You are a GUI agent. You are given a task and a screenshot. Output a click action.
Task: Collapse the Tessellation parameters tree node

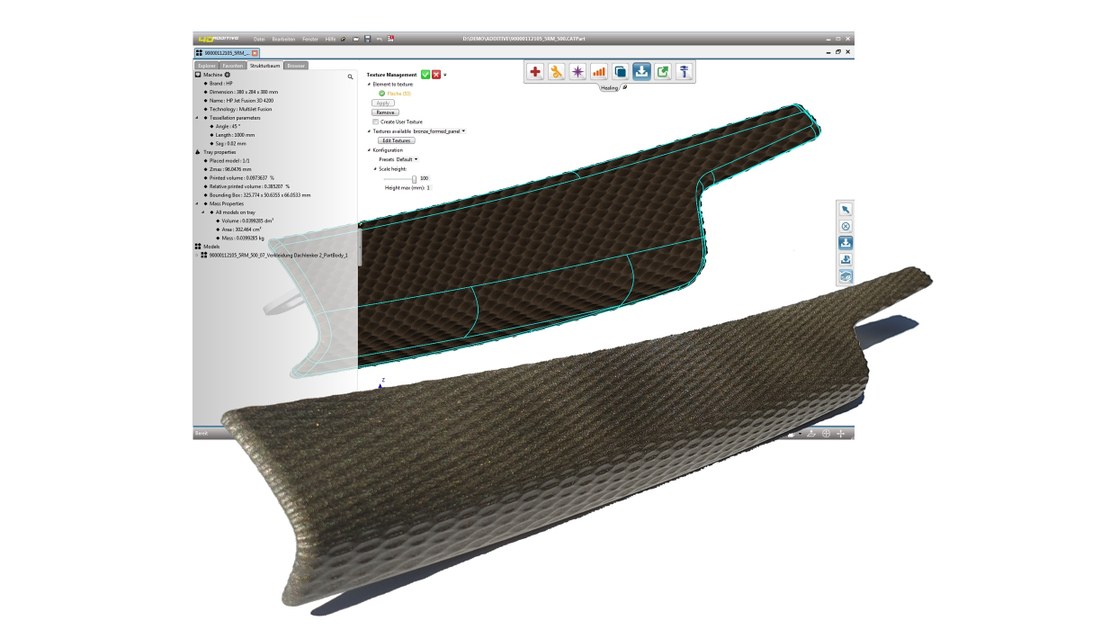(x=198, y=118)
